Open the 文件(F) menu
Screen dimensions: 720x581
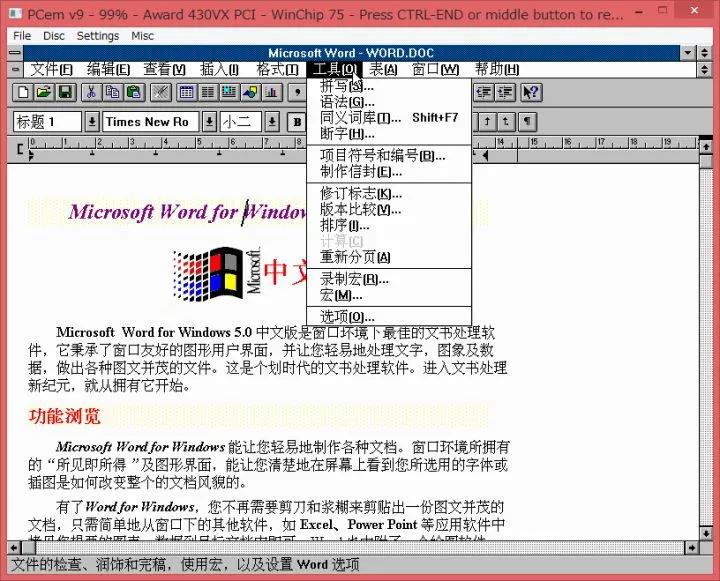click(51, 69)
